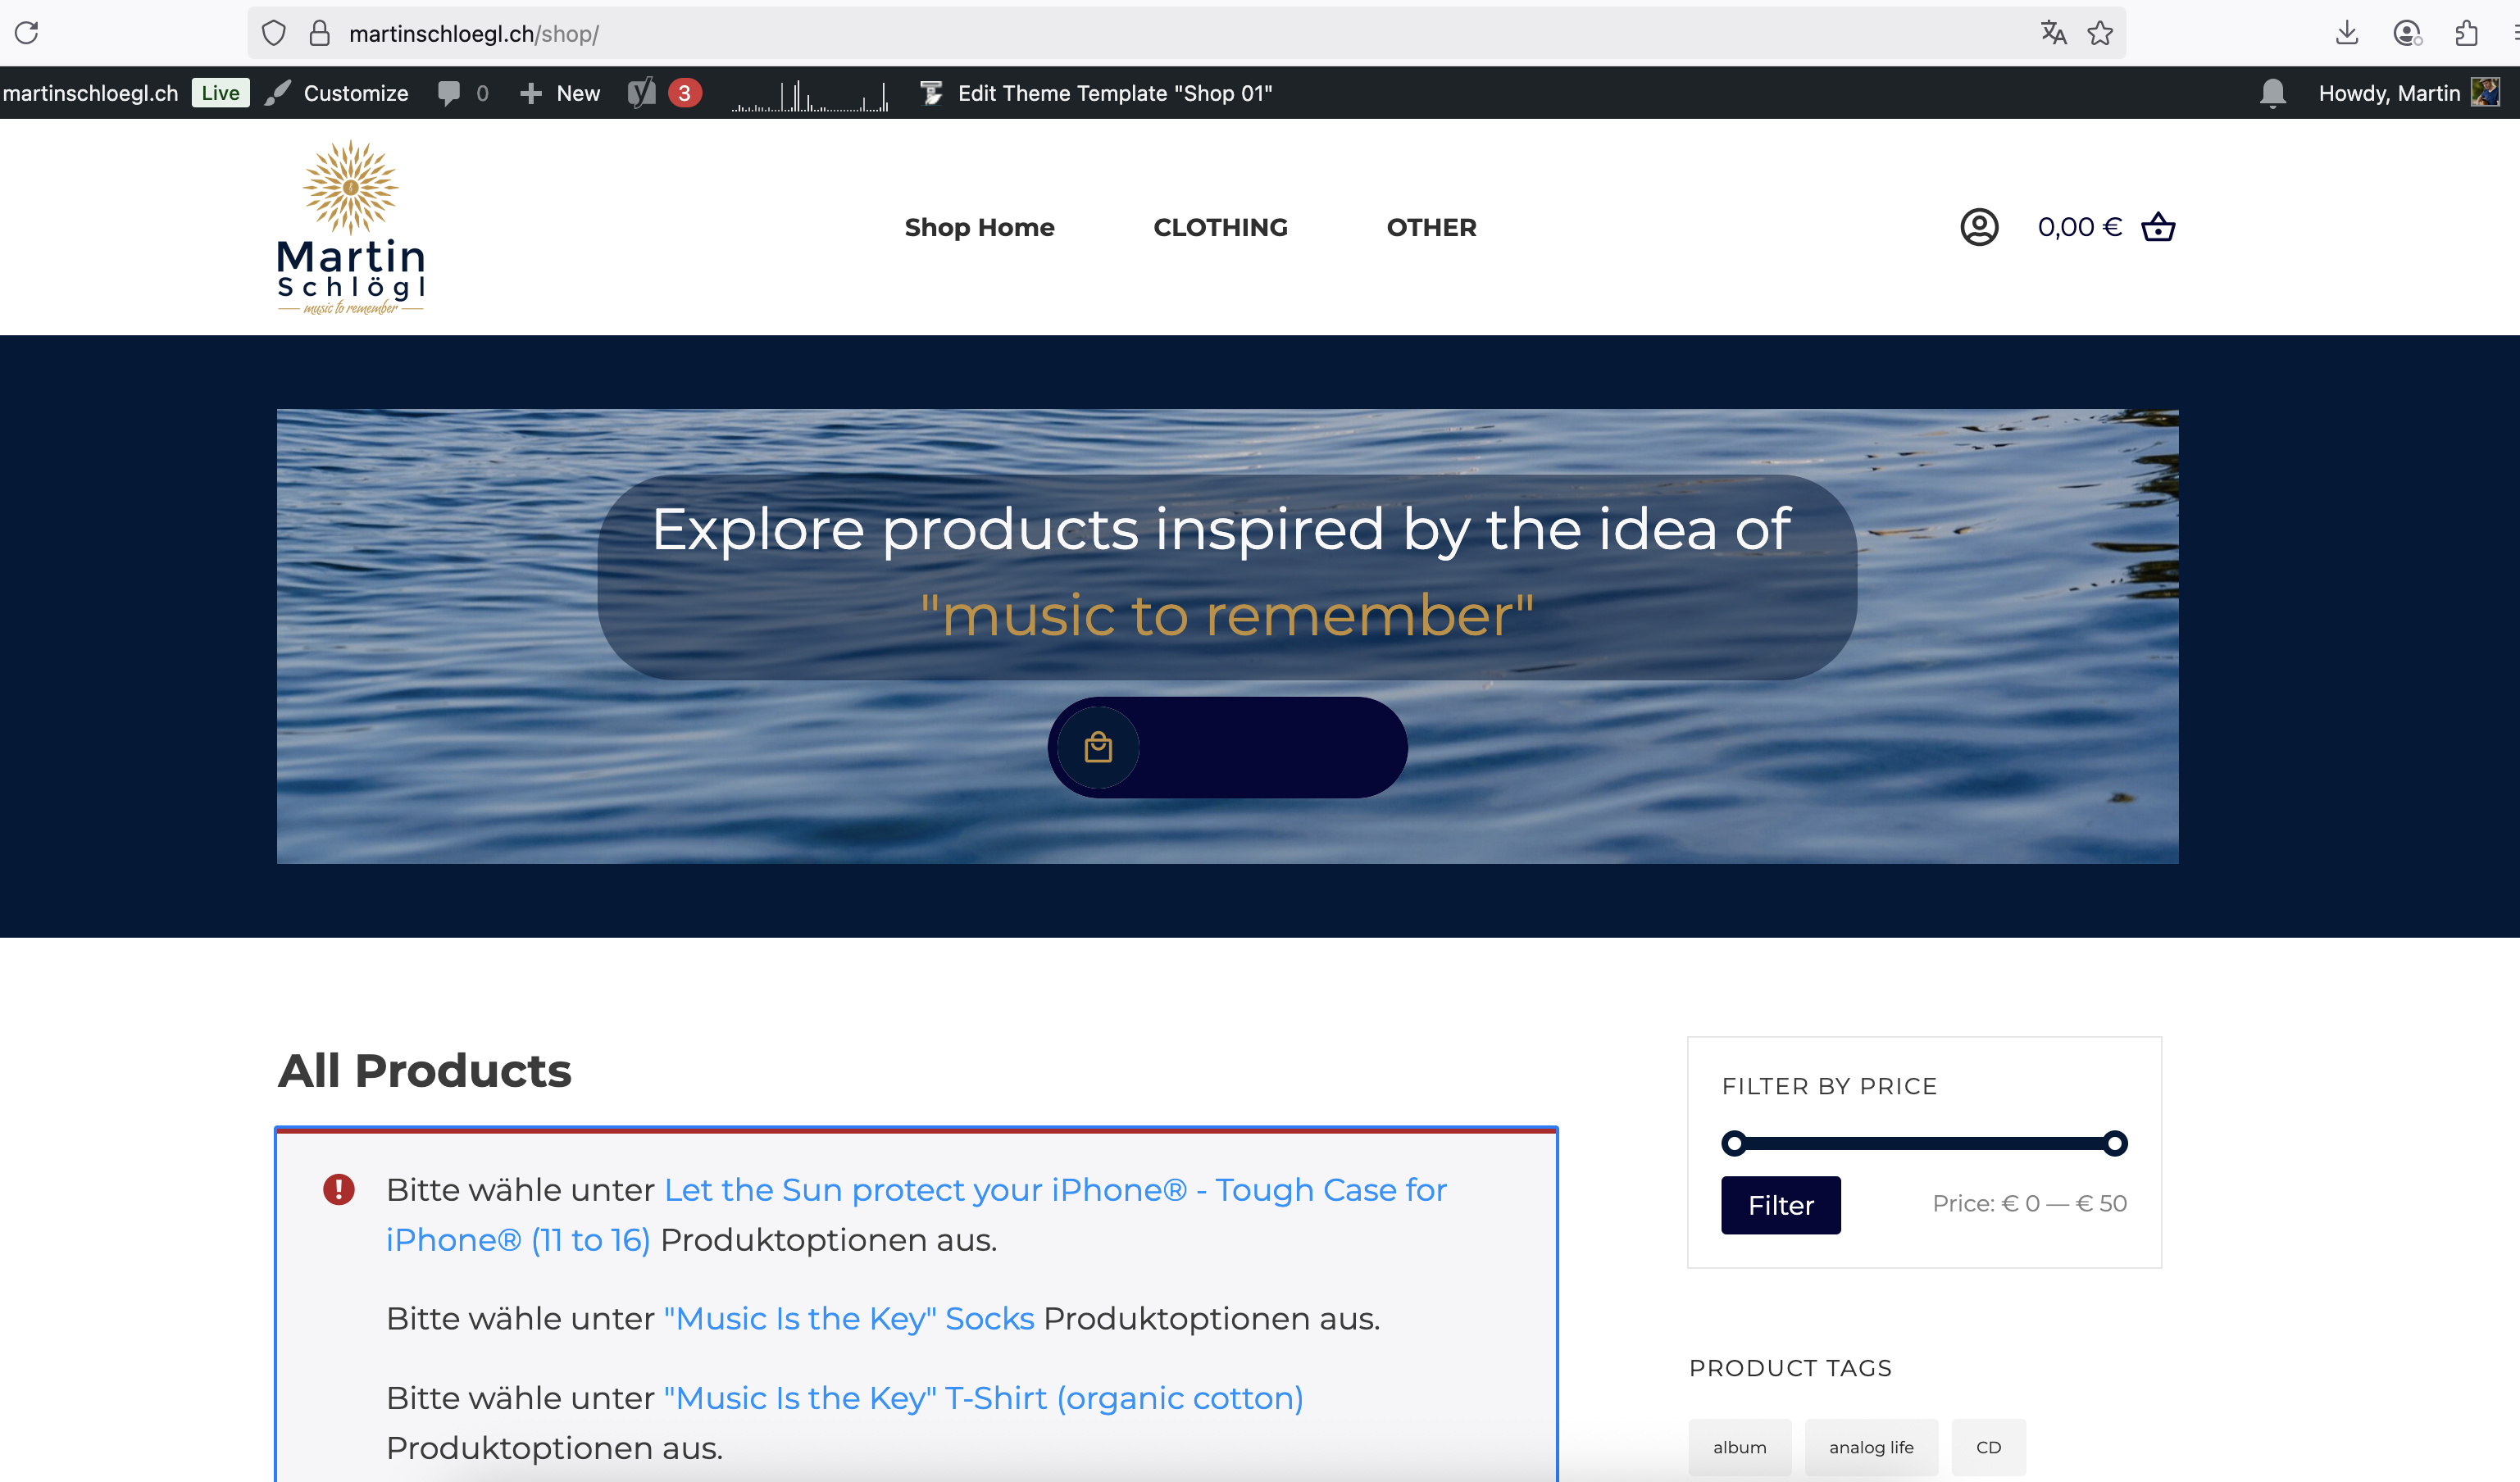Bookmark this page with the star icon
Viewport: 2520px width, 1482px height.
(2100, 33)
